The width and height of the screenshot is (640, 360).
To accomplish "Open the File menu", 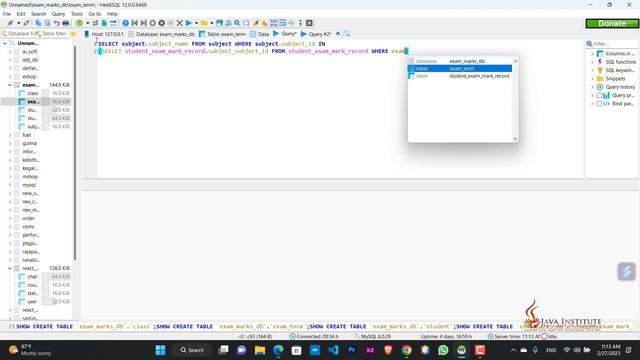I will click(x=7, y=14).
